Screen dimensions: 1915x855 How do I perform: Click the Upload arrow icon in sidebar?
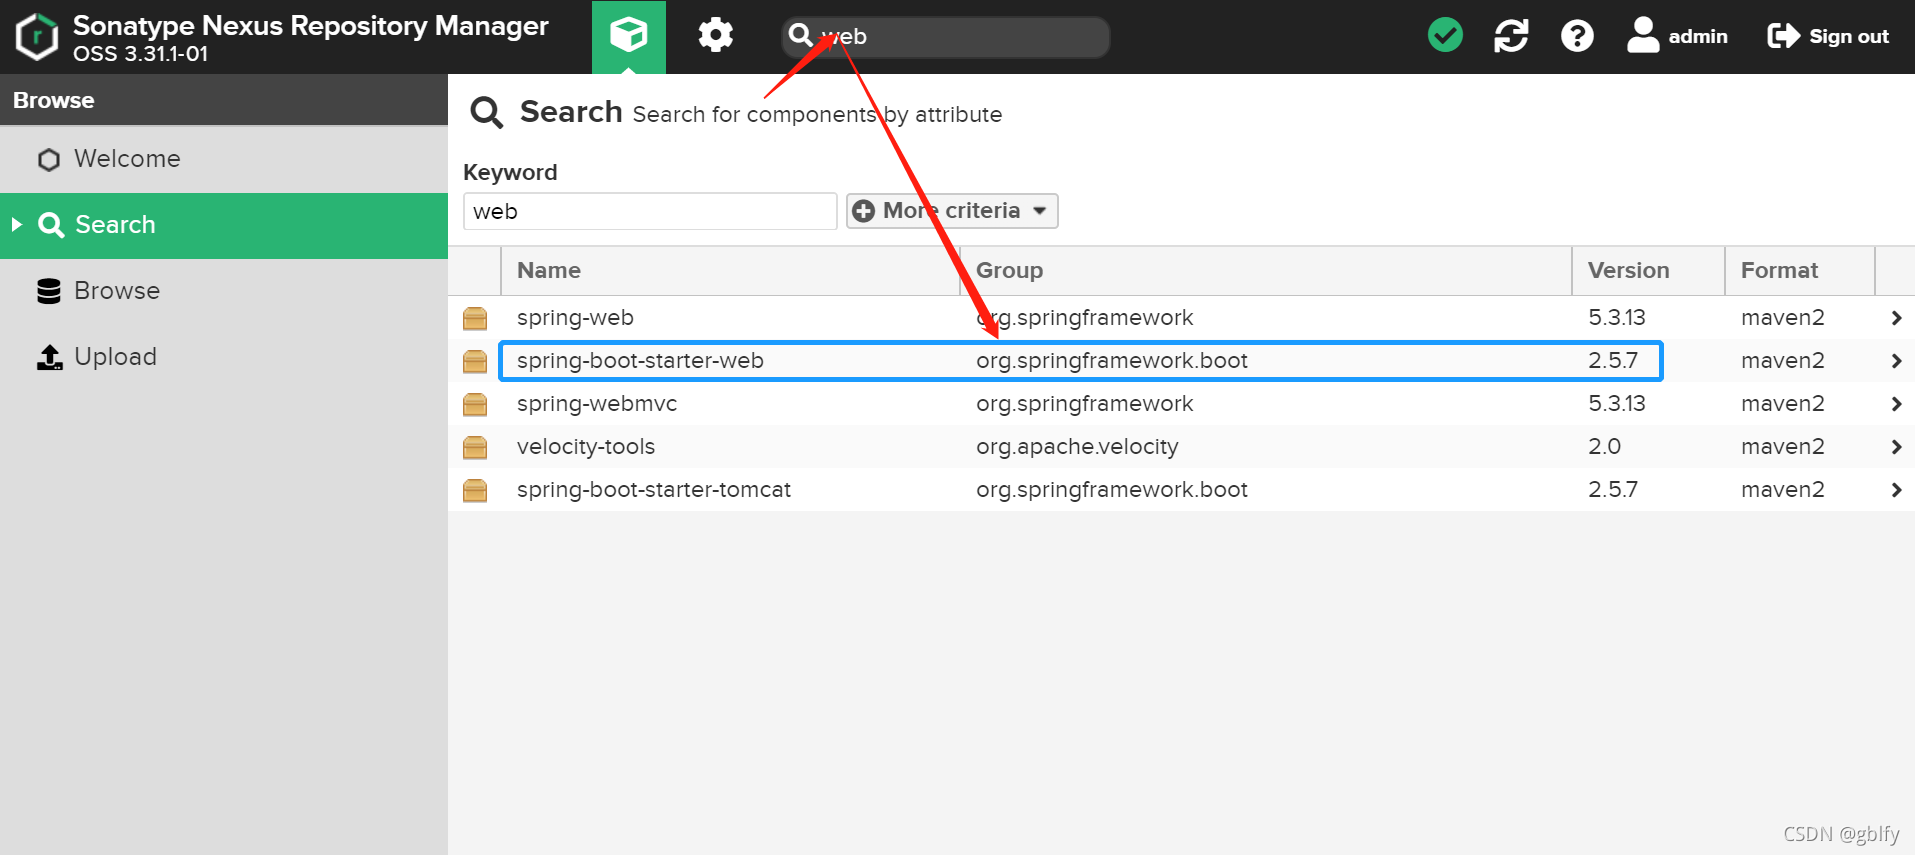49,357
